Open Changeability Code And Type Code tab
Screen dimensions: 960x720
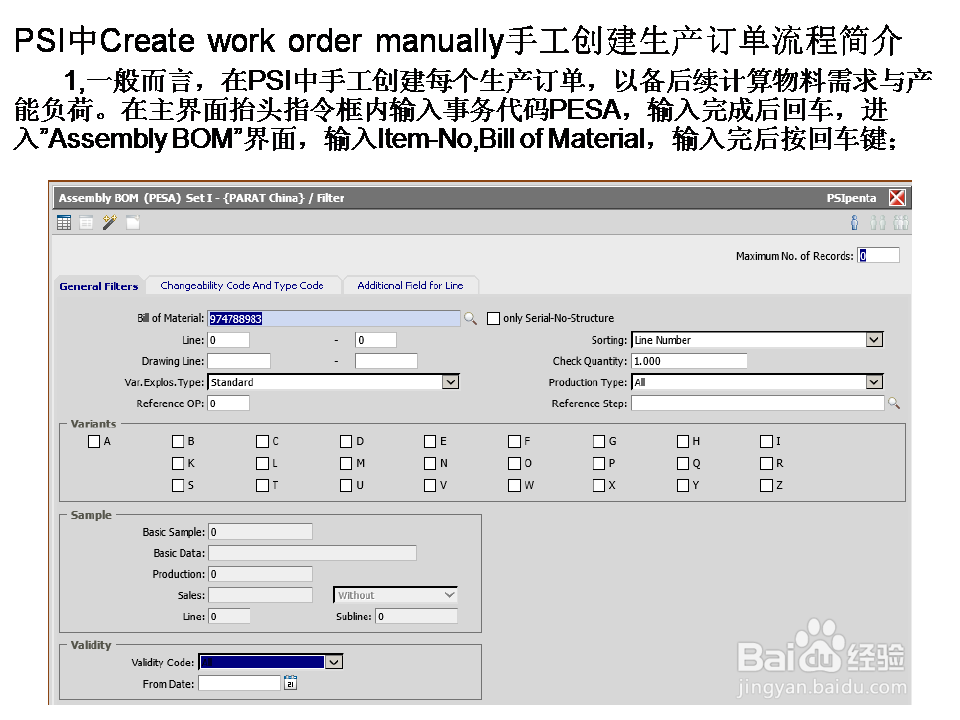coord(242,285)
